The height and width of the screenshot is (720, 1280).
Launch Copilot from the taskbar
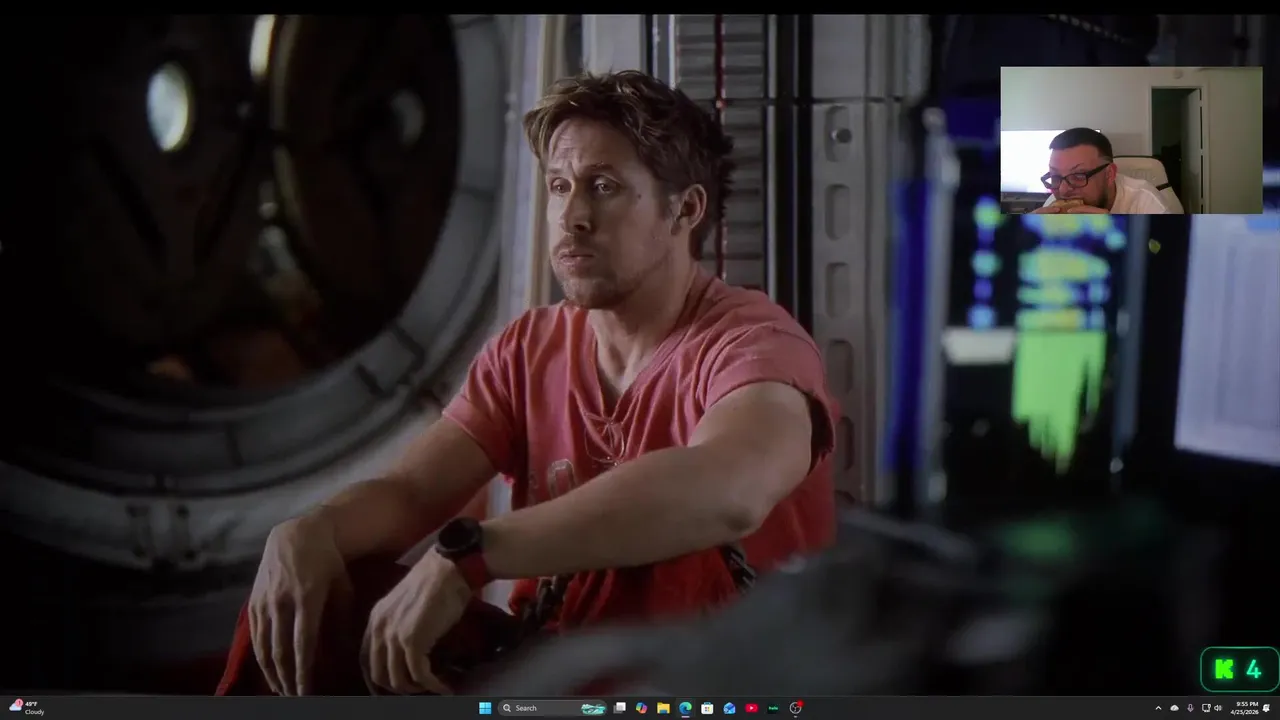pyautogui.click(x=641, y=708)
